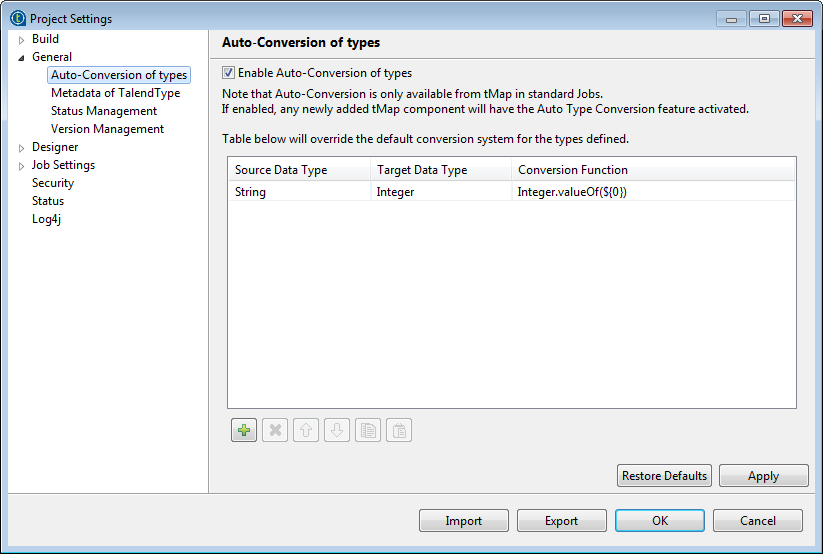Expand the Job Settings tree node
The width and height of the screenshot is (823, 554).
pyautogui.click(x=21, y=166)
